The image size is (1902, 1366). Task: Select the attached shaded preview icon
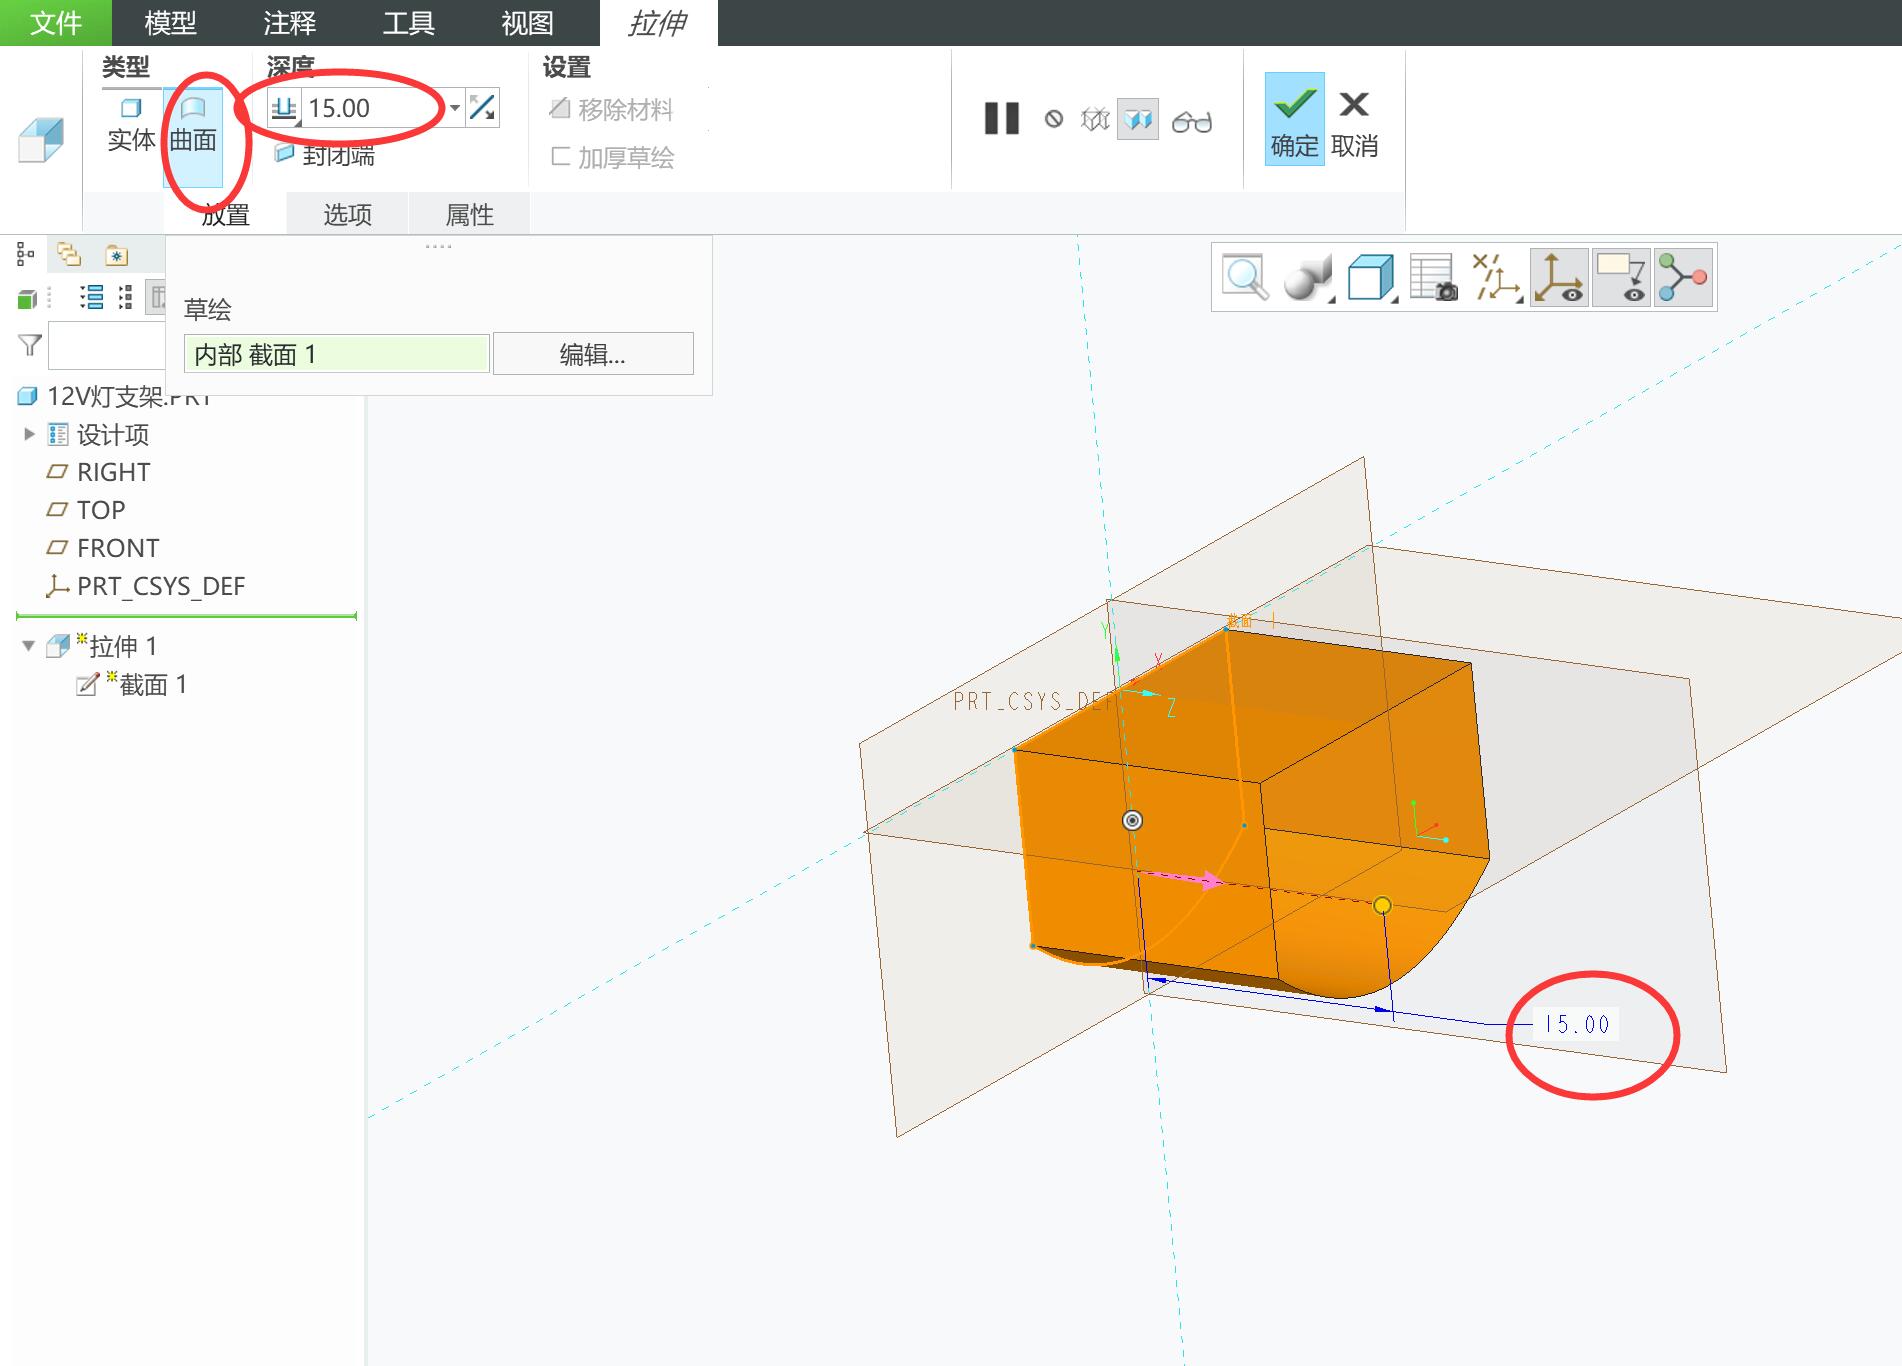click(x=1138, y=120)
